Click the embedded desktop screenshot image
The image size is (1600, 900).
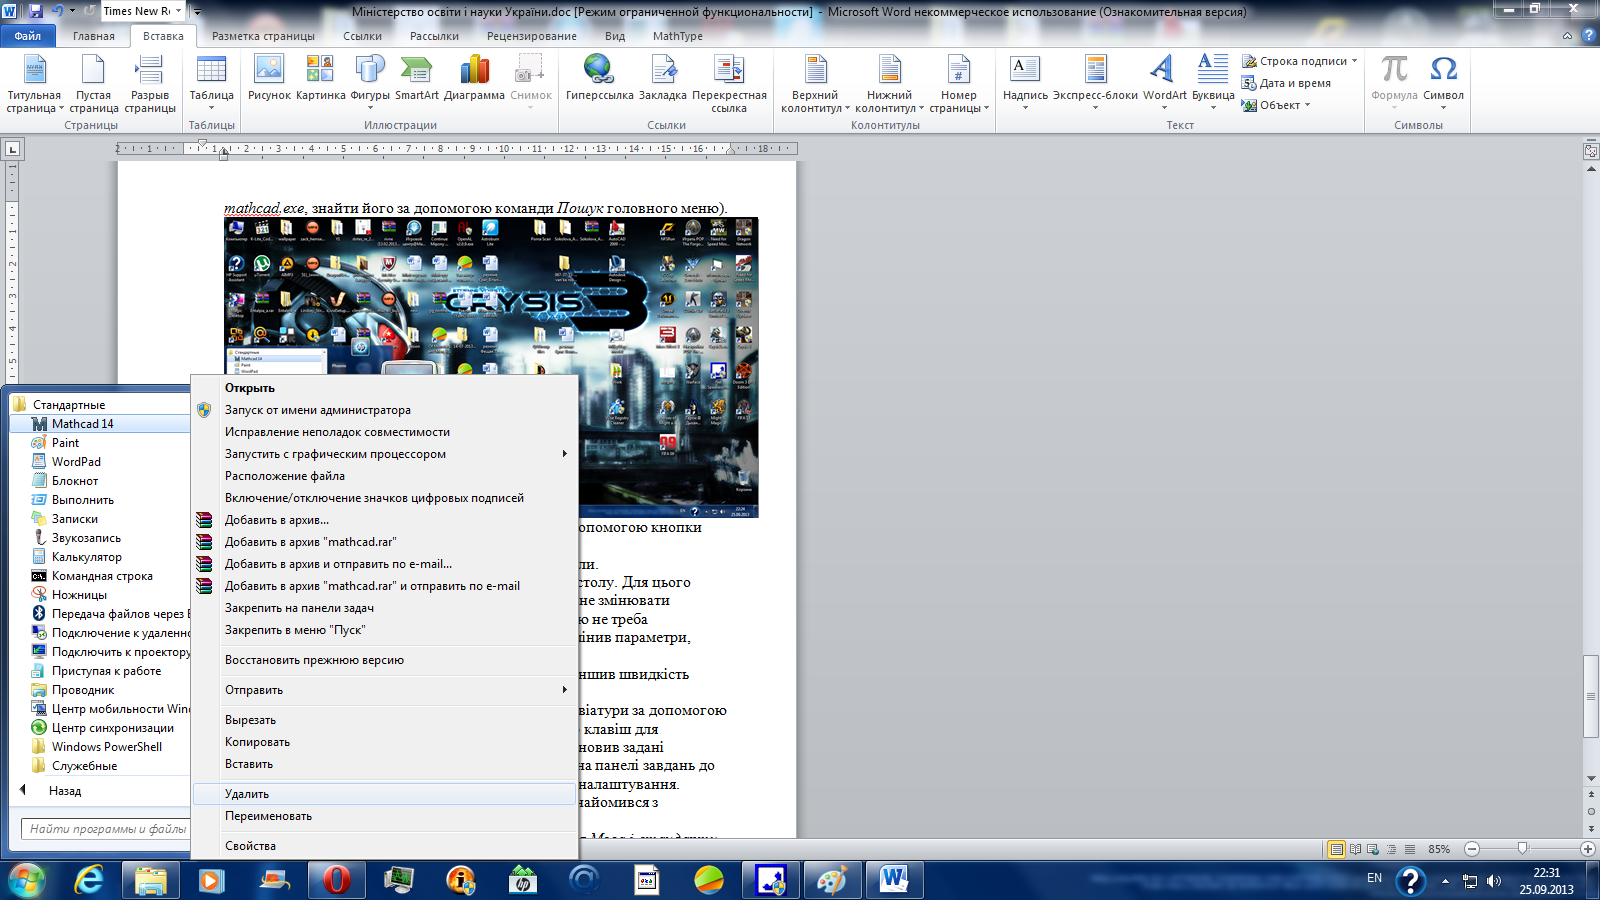[491, 367]
